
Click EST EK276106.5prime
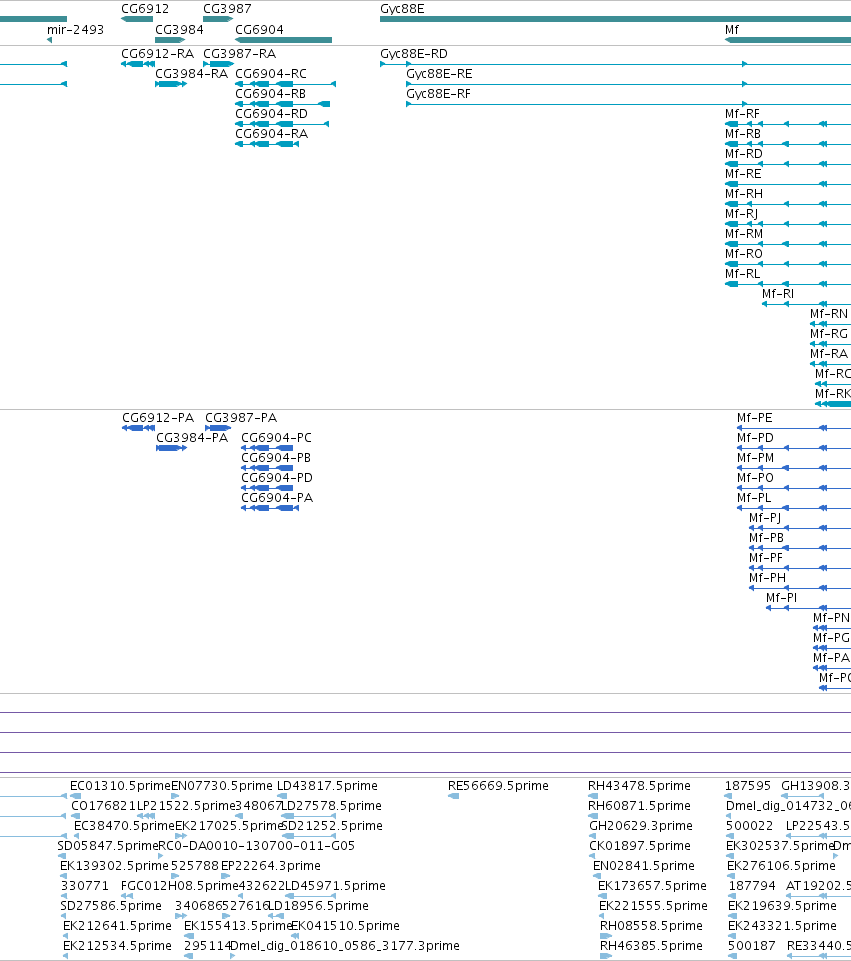pyautogui.click(x=781, y=866)
